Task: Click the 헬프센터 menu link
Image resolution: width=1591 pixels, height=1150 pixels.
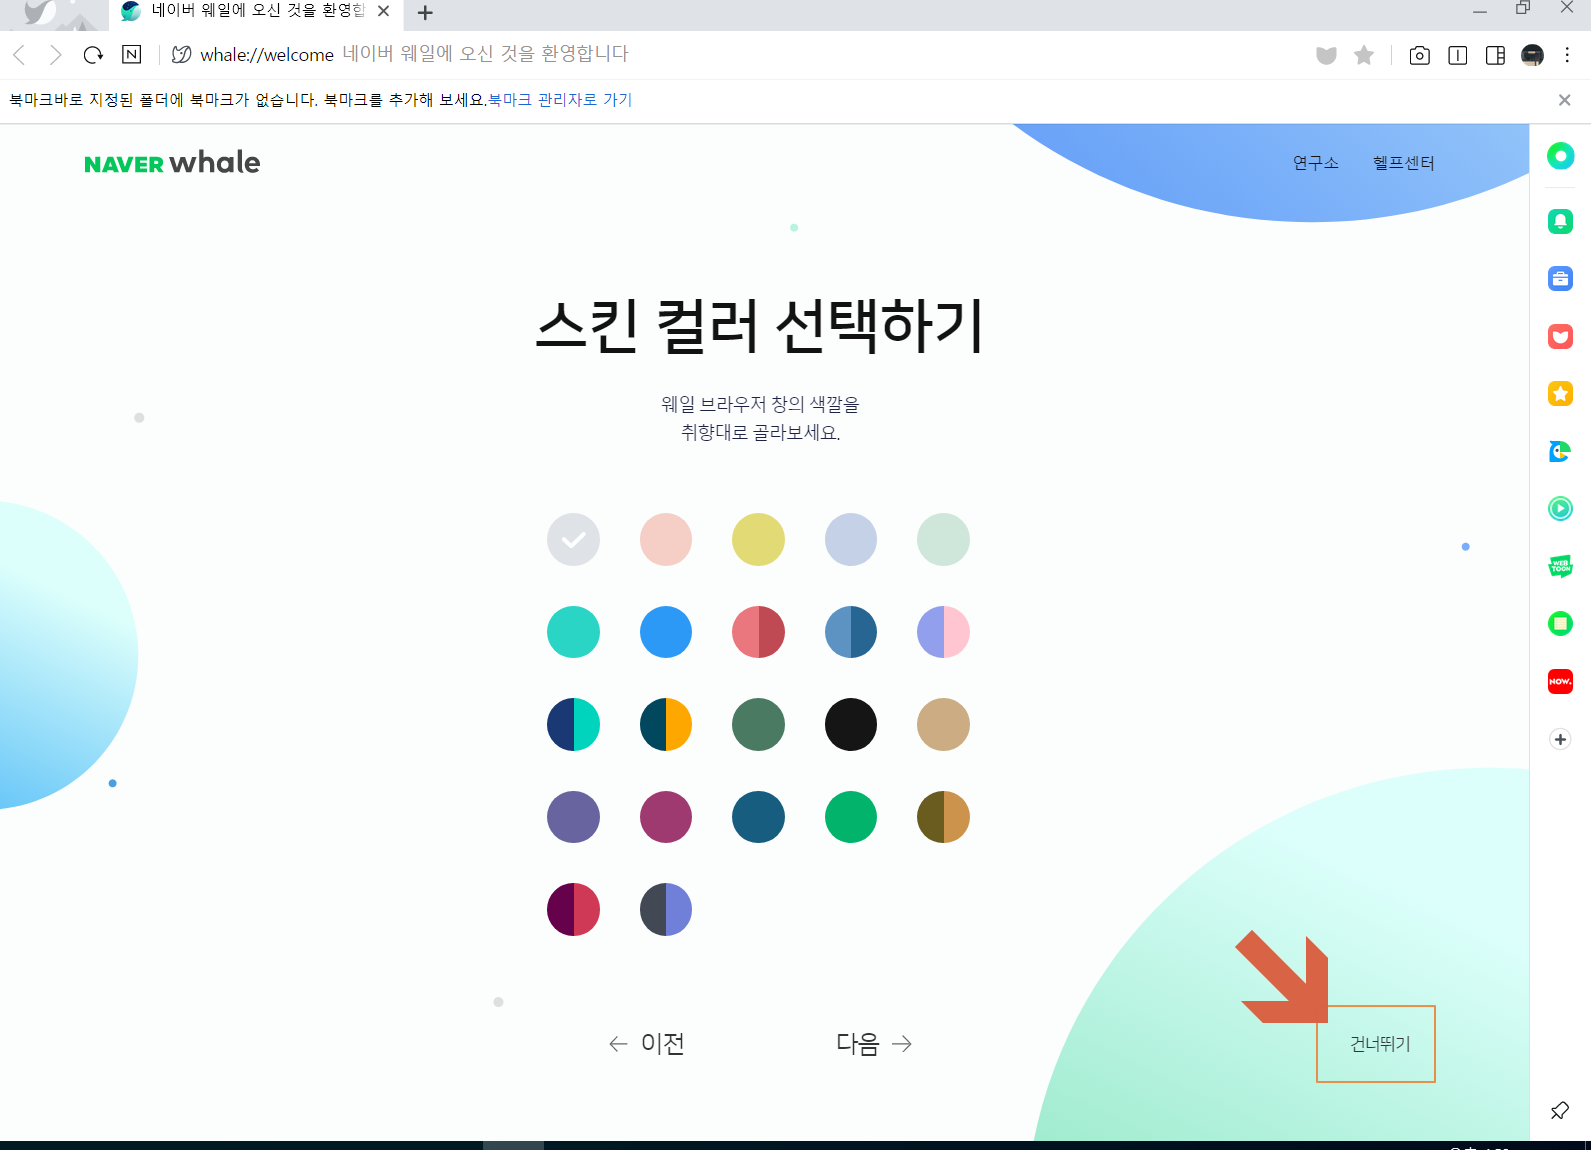Action: click(1403, 163)
